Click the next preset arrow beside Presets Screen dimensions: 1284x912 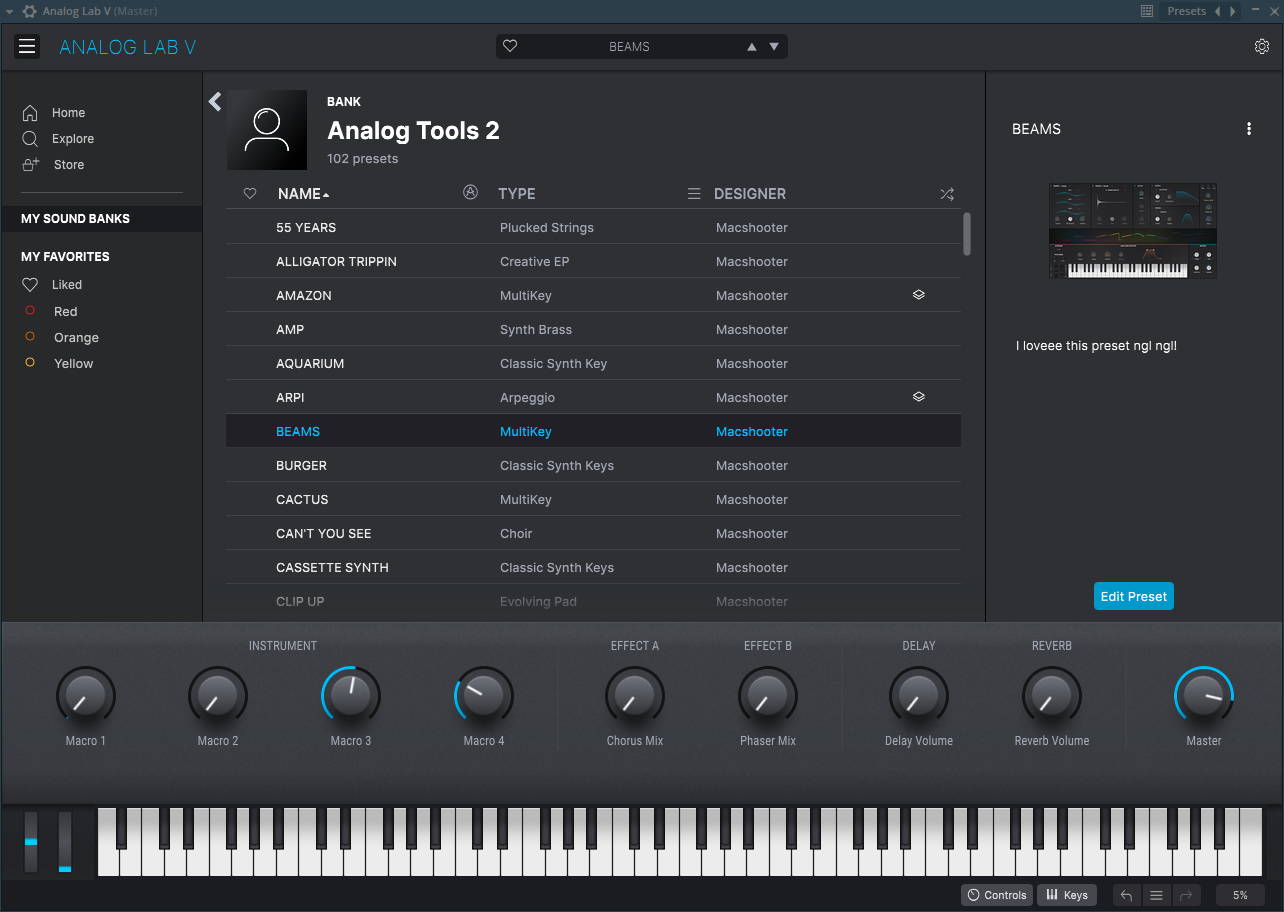click(x=1234, y=10)
